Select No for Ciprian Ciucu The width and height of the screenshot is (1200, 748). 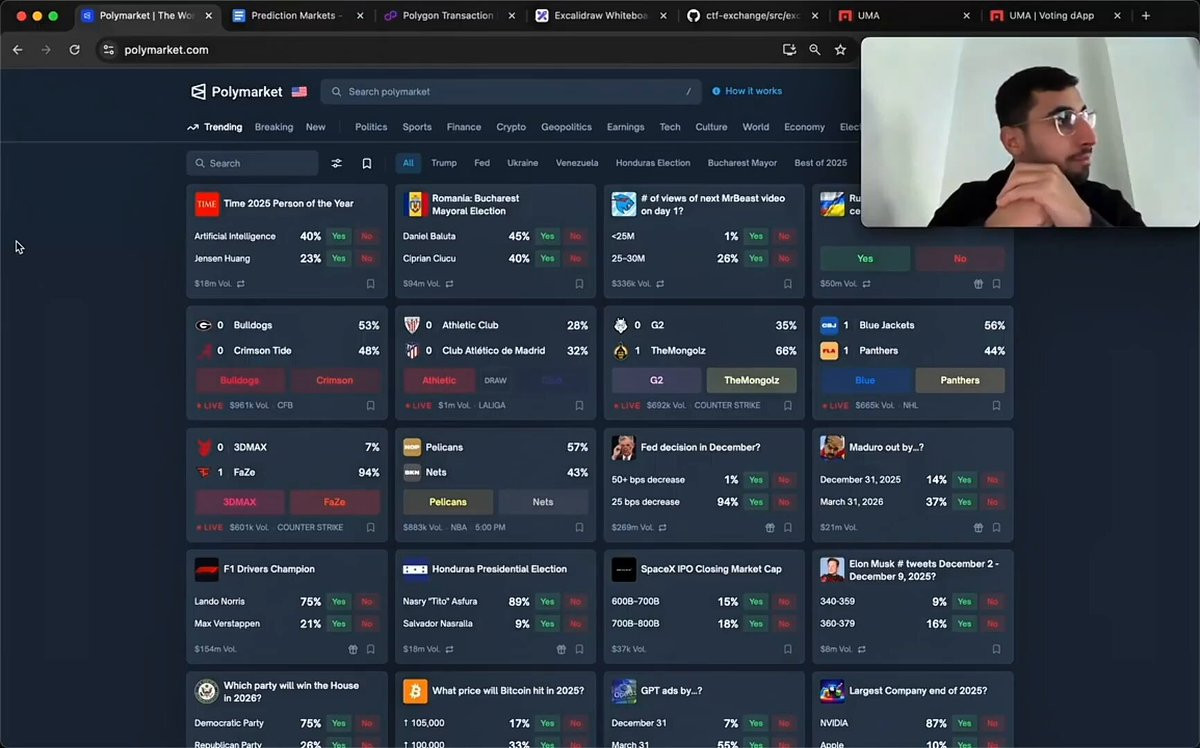tap(576, 259)
